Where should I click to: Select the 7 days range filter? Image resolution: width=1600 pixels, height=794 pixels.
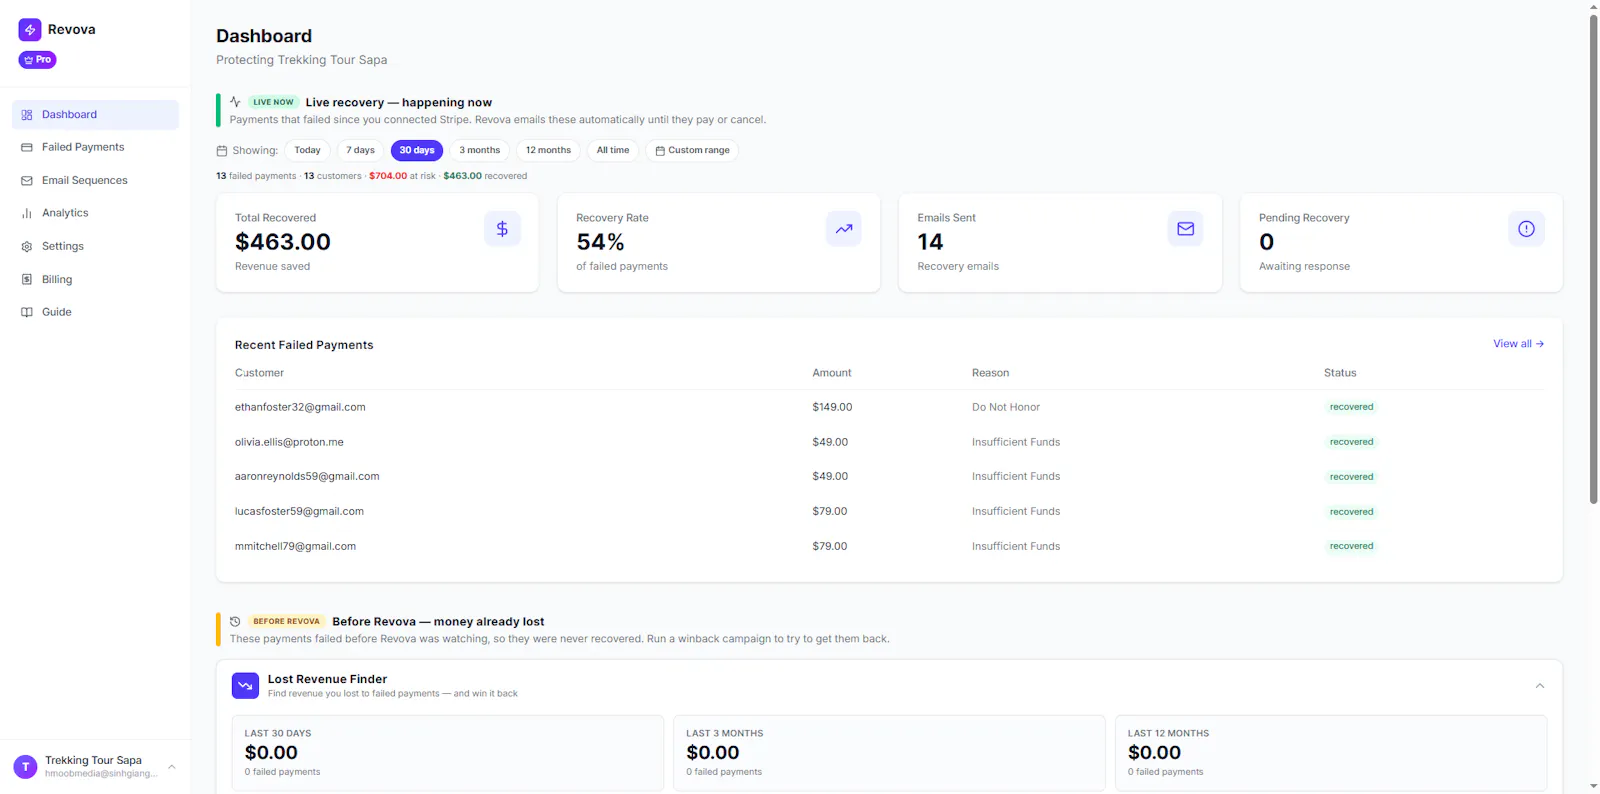tap(361, 151)
